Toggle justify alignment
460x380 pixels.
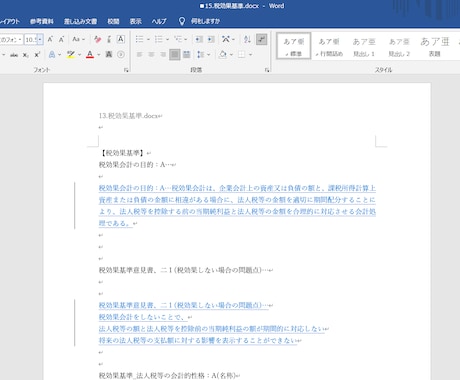[x=174, y=54]
